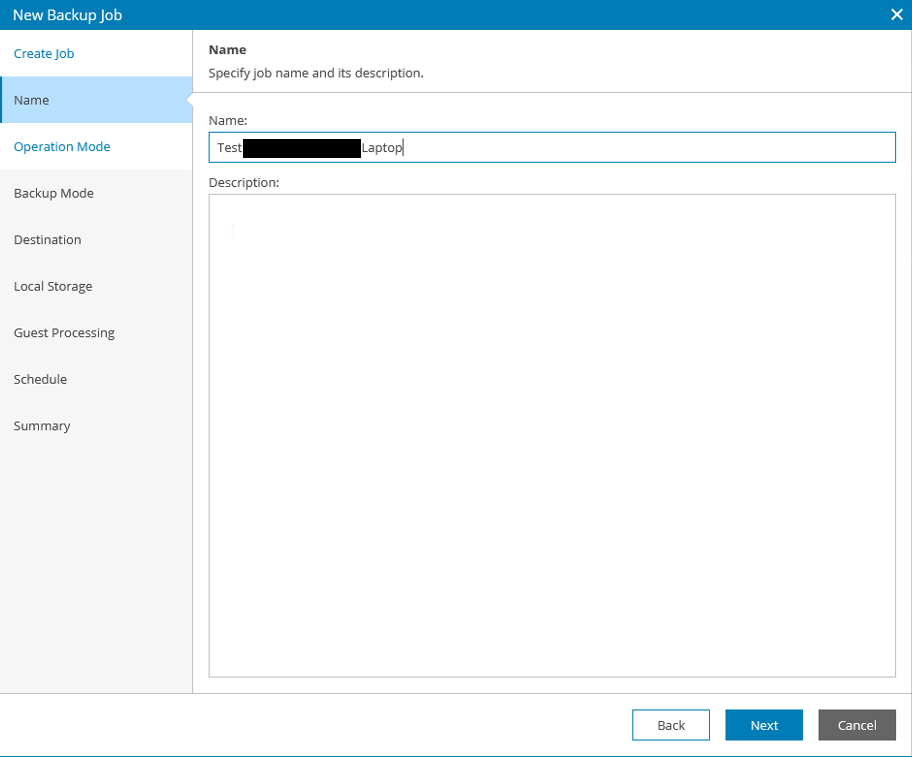View the Summary step

click(x=42, y=425)
